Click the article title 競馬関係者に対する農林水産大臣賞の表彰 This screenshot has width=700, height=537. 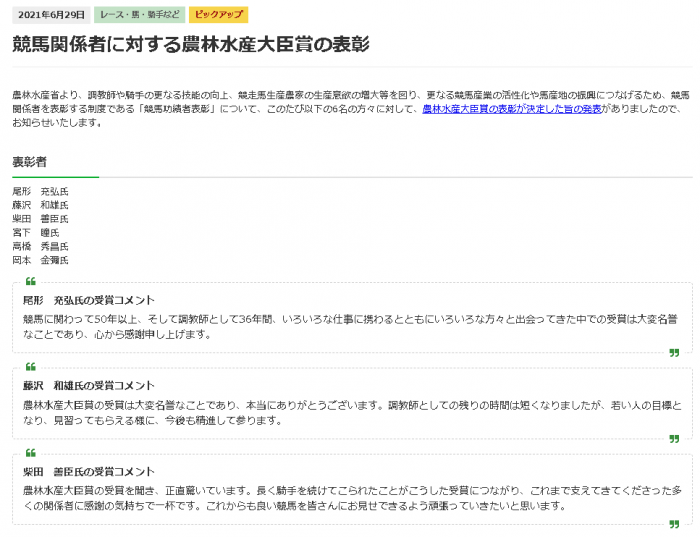[x=191, y=45]
